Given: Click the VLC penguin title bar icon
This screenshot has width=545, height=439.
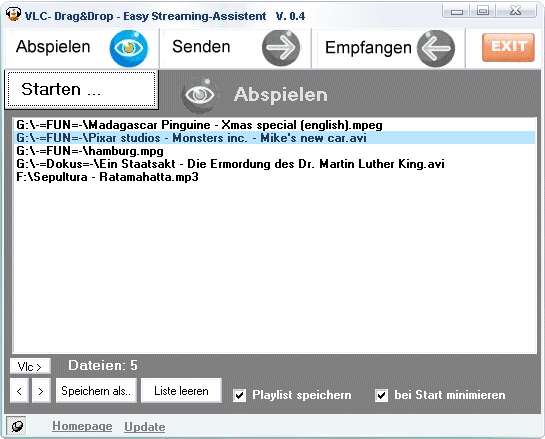Looking at the screenshot, I should pos(13,14).
